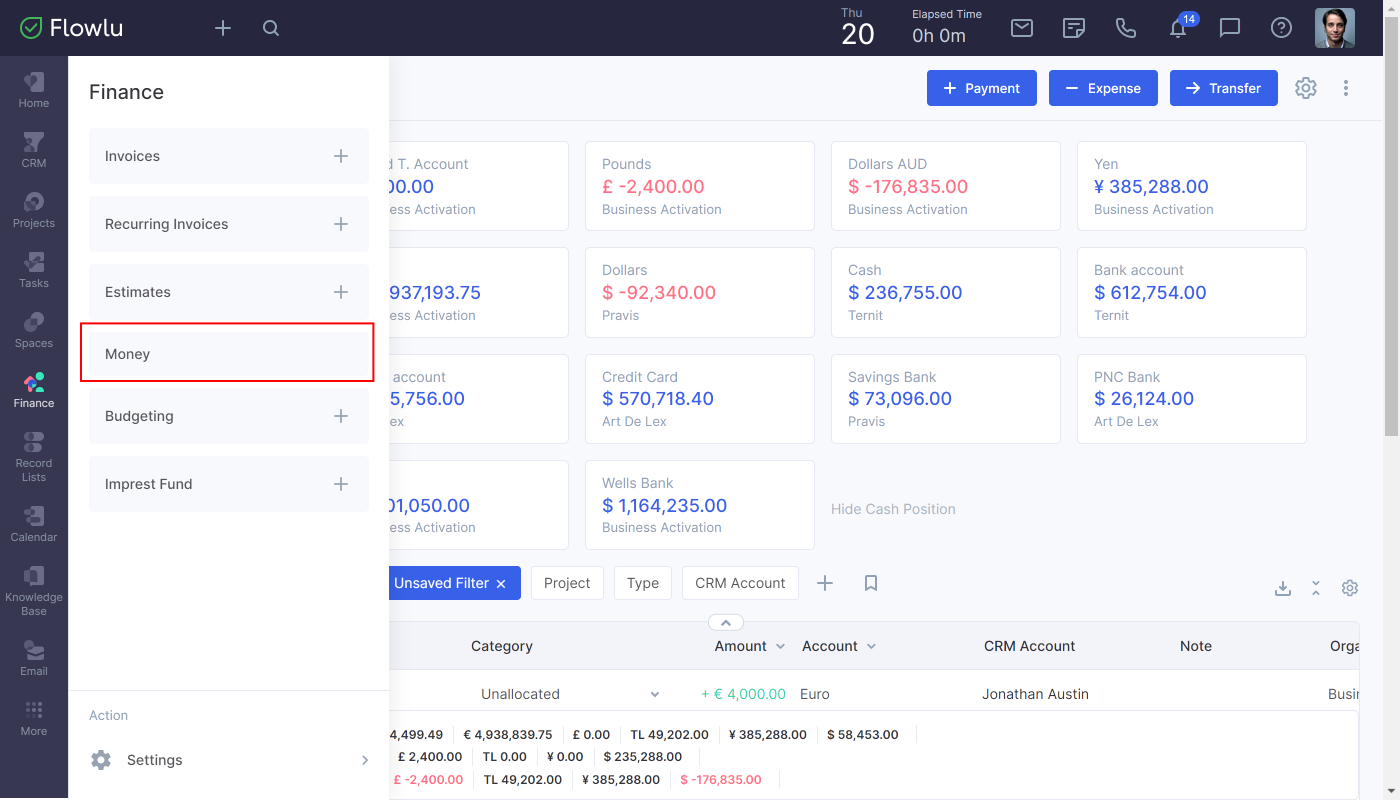The height and width of the screenshot is (800, 1400).
Task: Open the mail envelope icon in header
Action: pos(1022,28)
